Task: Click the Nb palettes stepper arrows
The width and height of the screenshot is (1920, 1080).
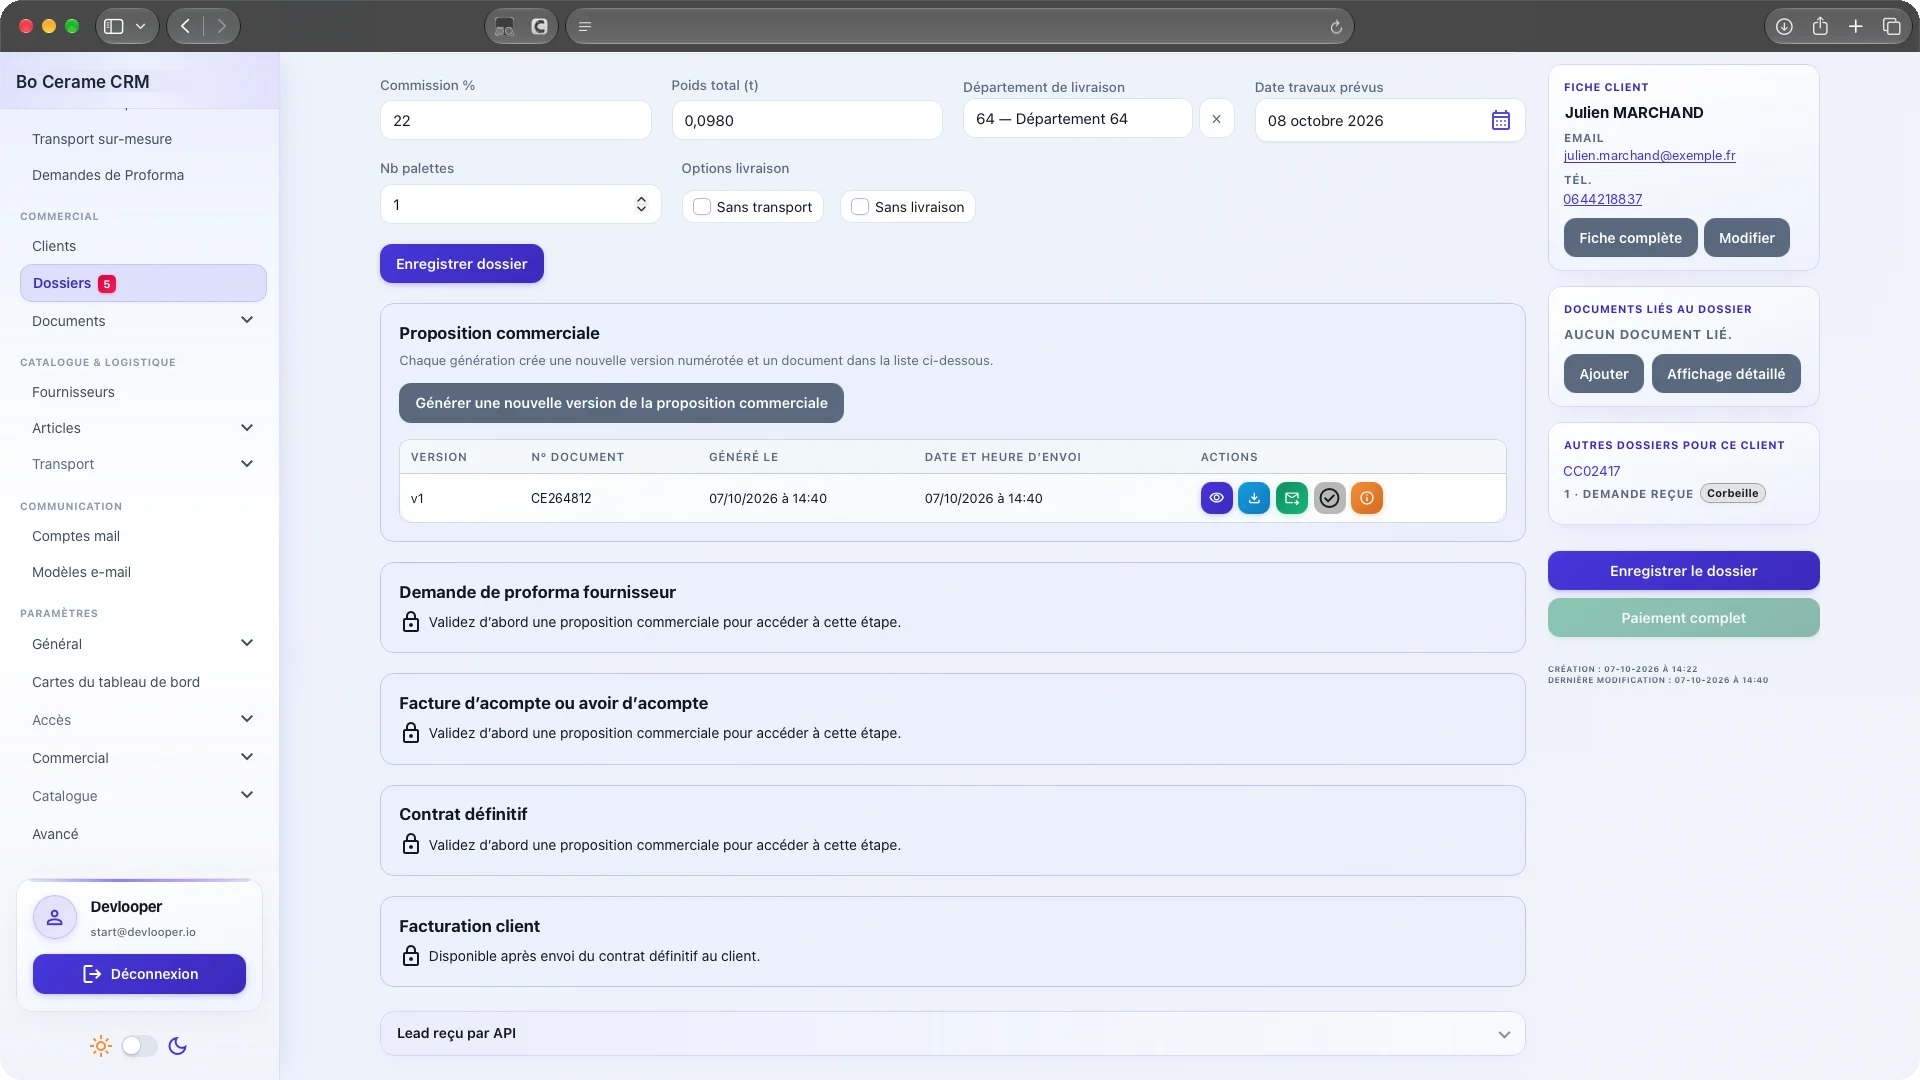Action: [641, 204]
